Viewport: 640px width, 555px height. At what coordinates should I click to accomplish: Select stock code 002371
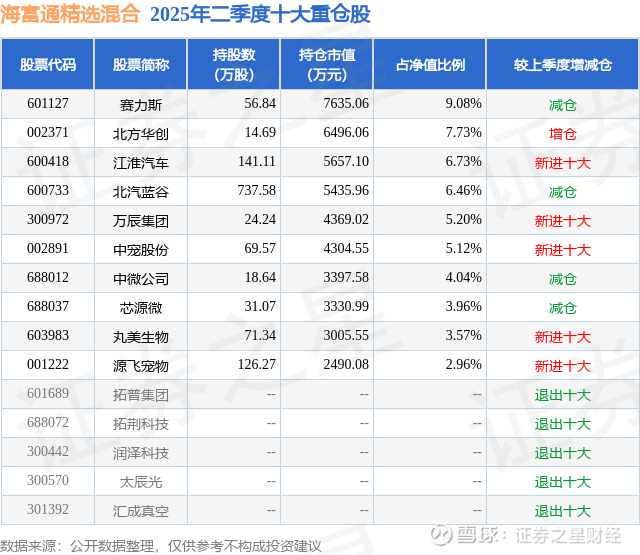click(x=48, y=133)
